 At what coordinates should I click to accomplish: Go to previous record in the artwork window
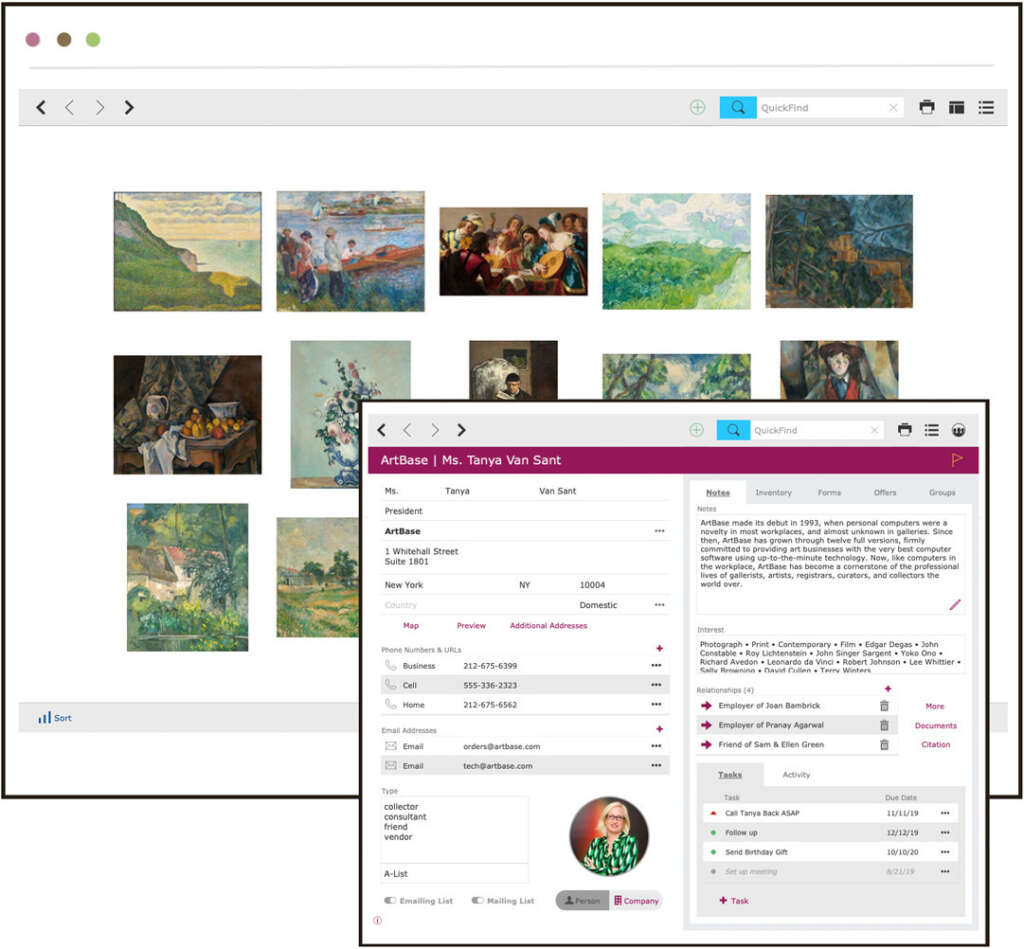click(x=70, y=107)
